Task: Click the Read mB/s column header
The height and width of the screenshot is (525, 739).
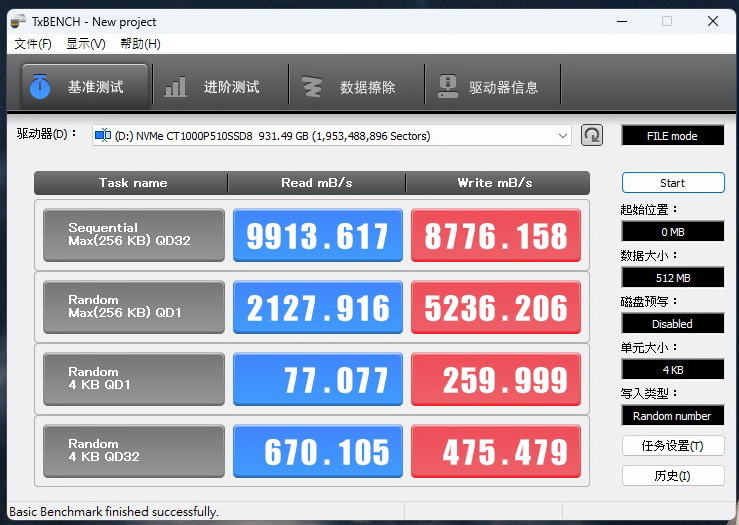Action: [317, 183]
